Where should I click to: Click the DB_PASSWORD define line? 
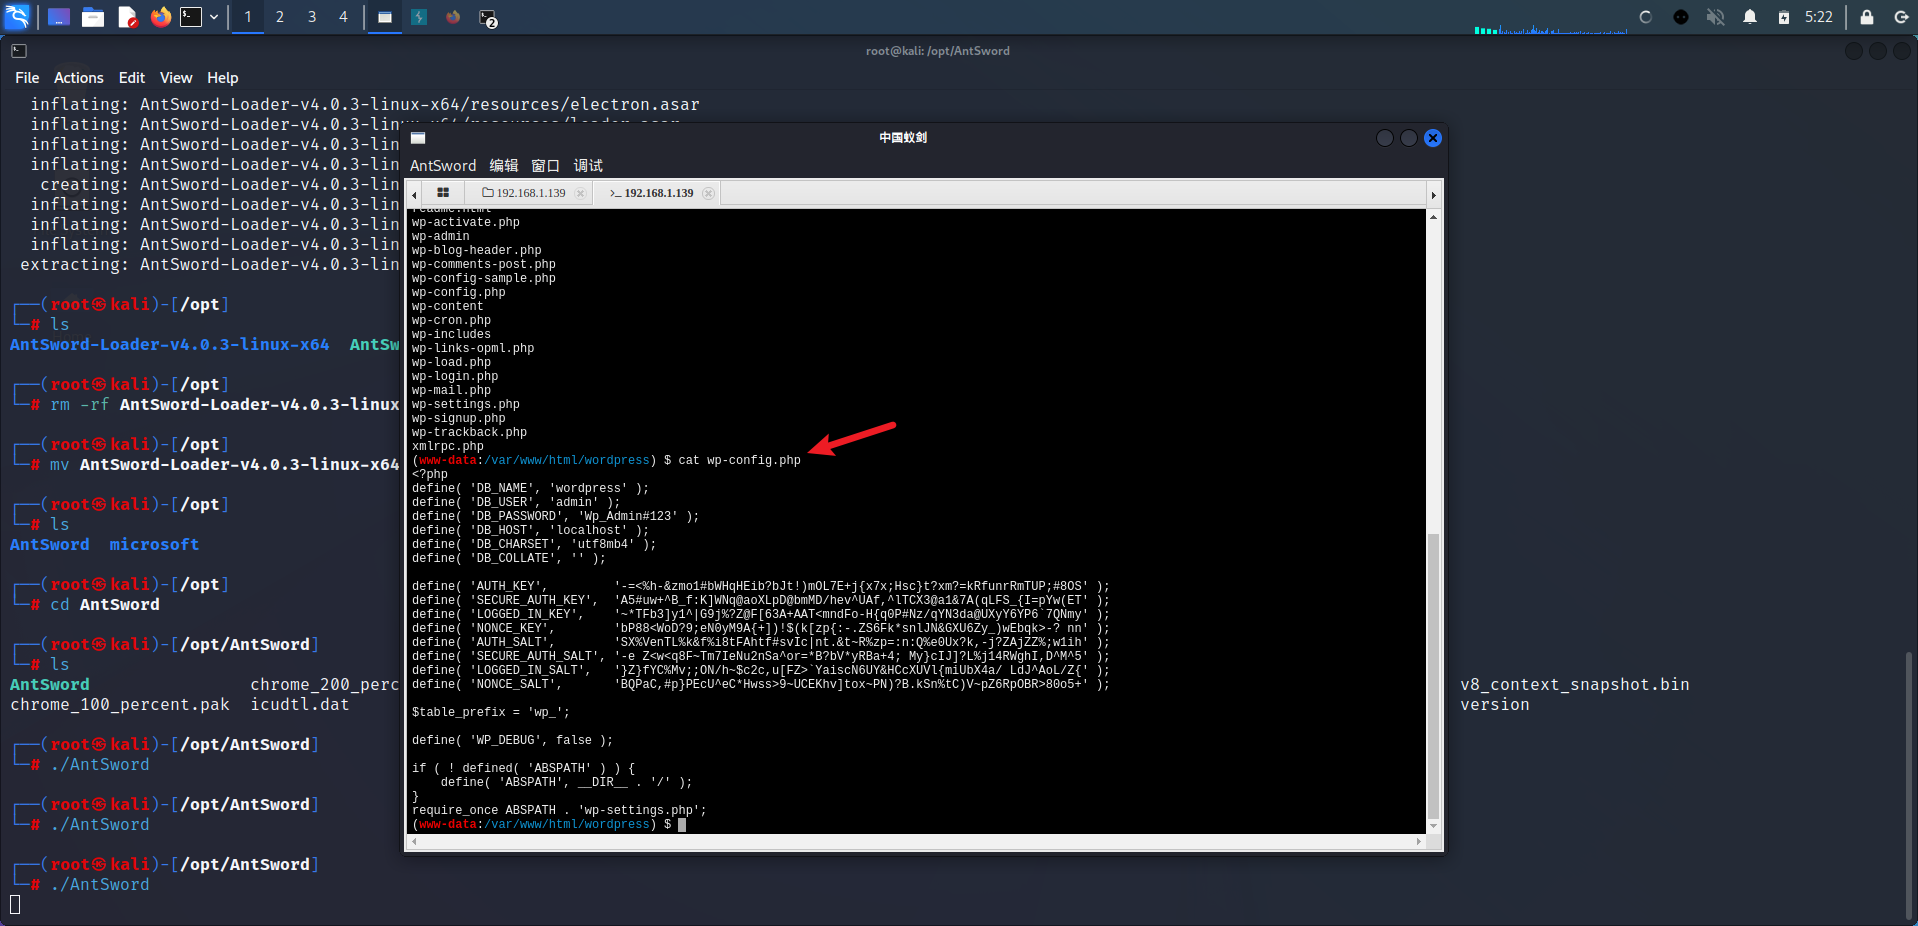pyautogui.click(x=555, y=517)
